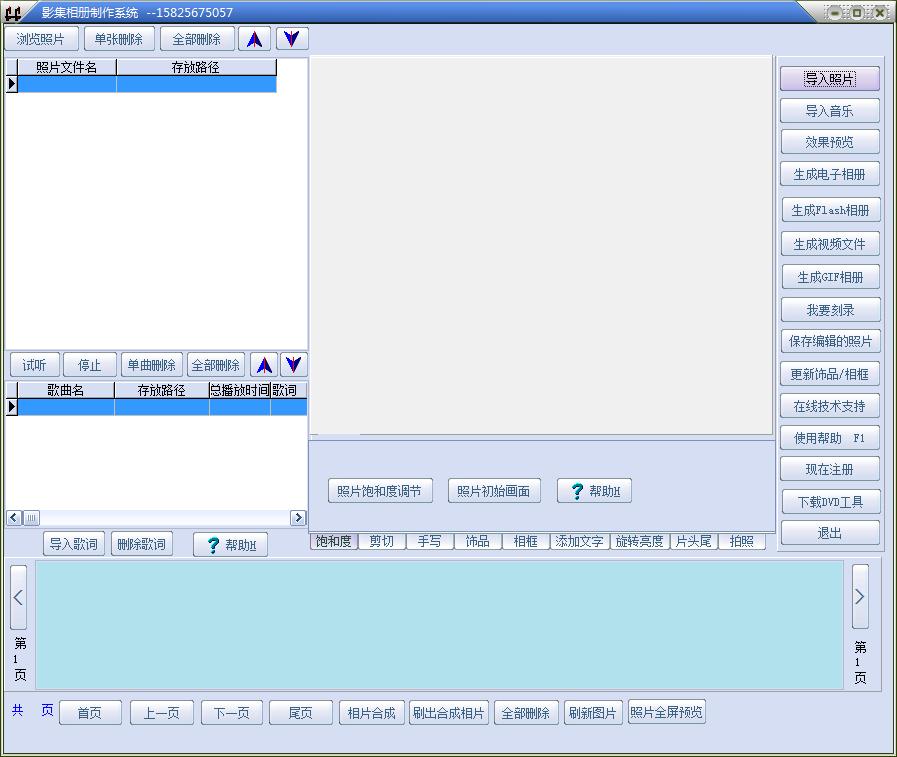The height and width of the screenshot is (757, 897).
Task: Click the 照片全屏预览 button
Action: (666, 712)
